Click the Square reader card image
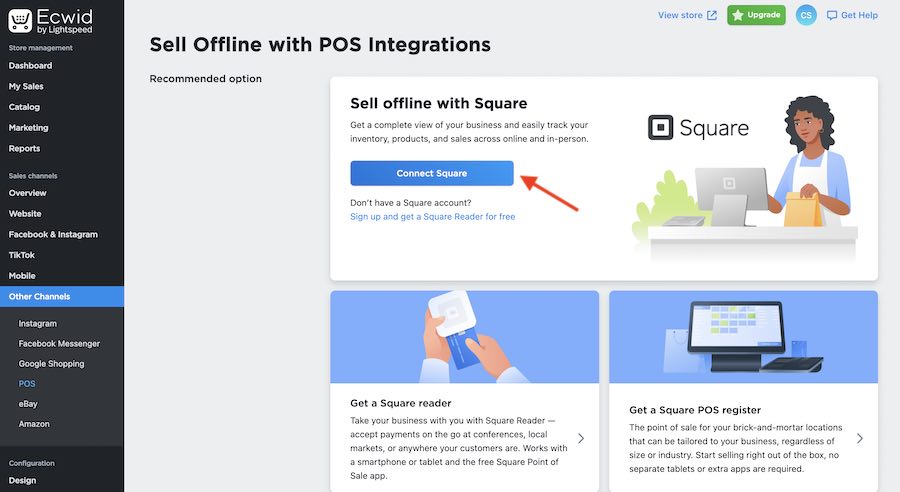 click(464, 337)
